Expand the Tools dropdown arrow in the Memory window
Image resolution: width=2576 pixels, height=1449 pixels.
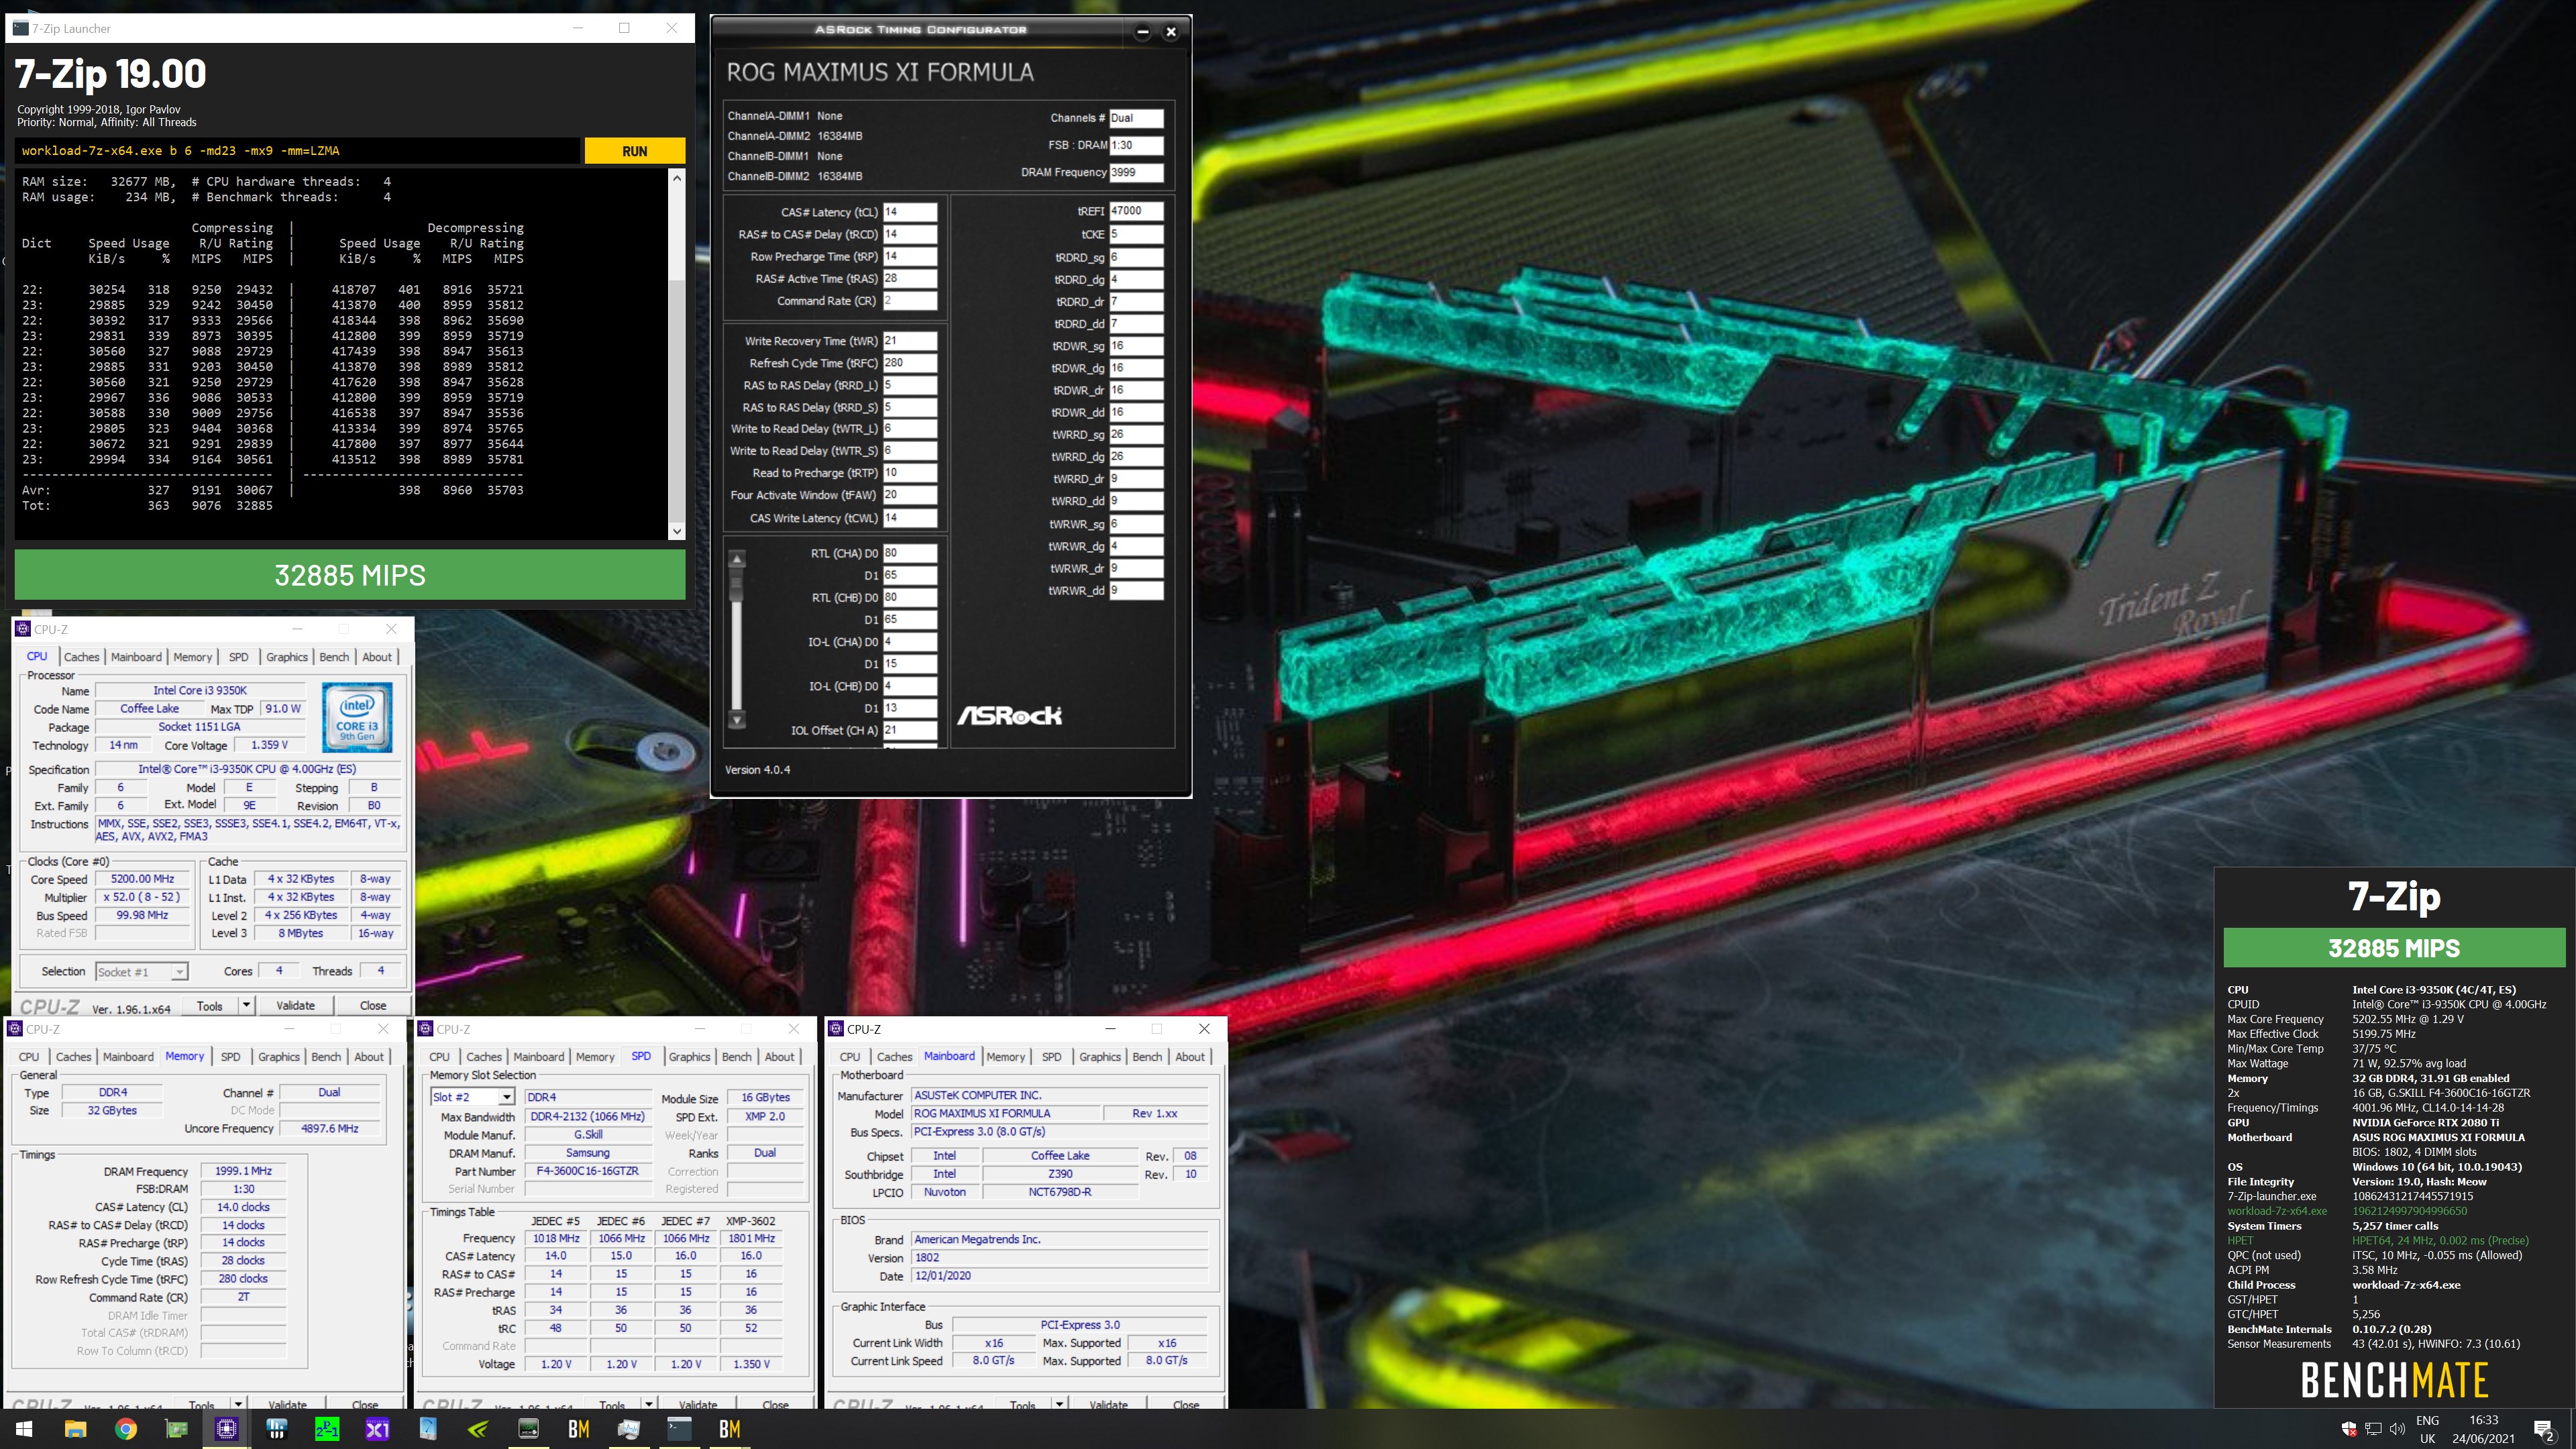[x=238, y=1403]
